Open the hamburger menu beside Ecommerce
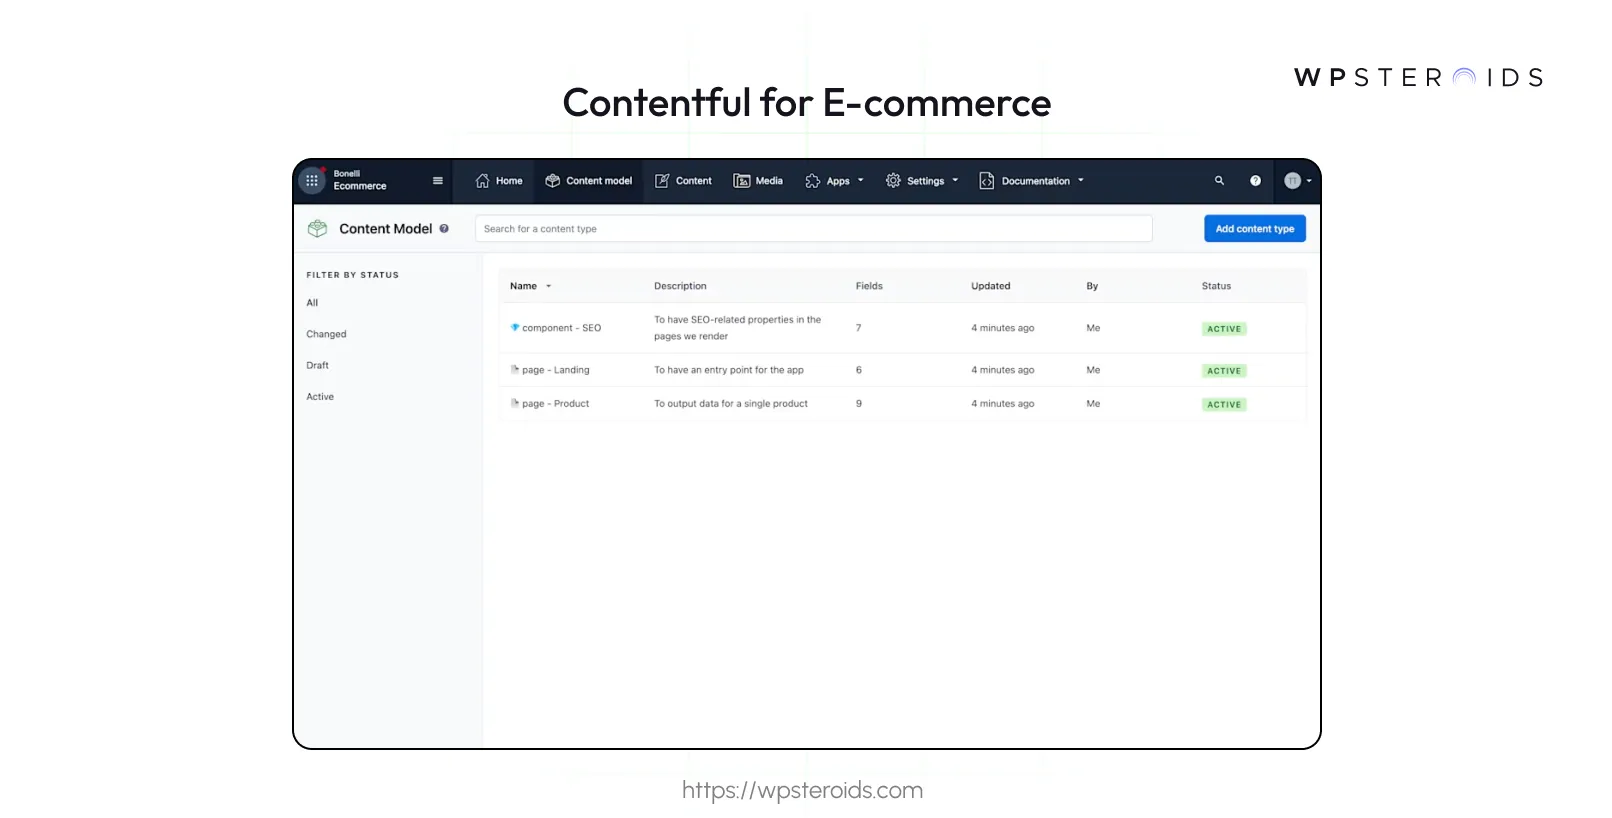 point(437,181)
